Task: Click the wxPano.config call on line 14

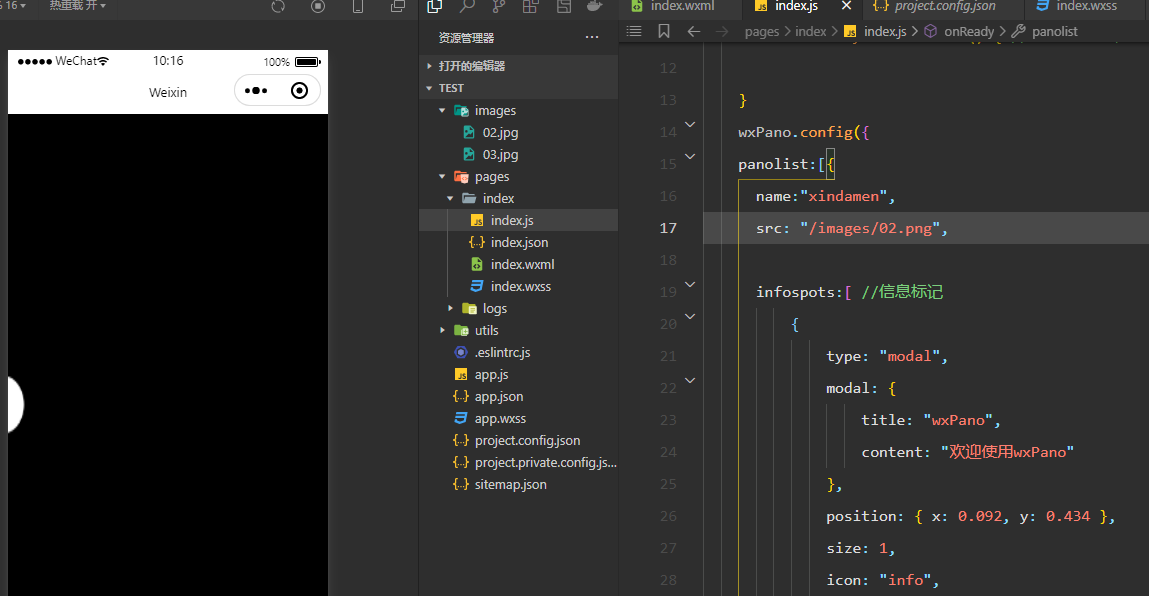Action: click(796, 132)
